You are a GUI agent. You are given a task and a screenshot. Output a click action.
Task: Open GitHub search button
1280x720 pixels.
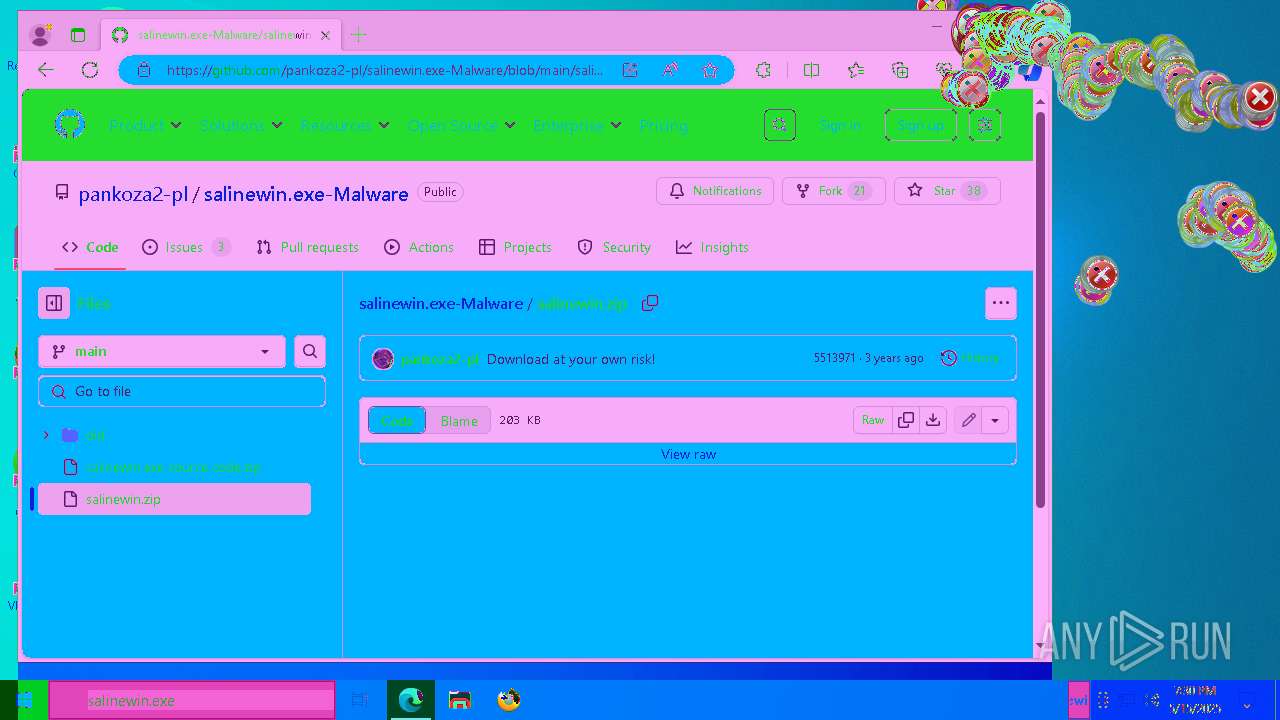[780, 125]
